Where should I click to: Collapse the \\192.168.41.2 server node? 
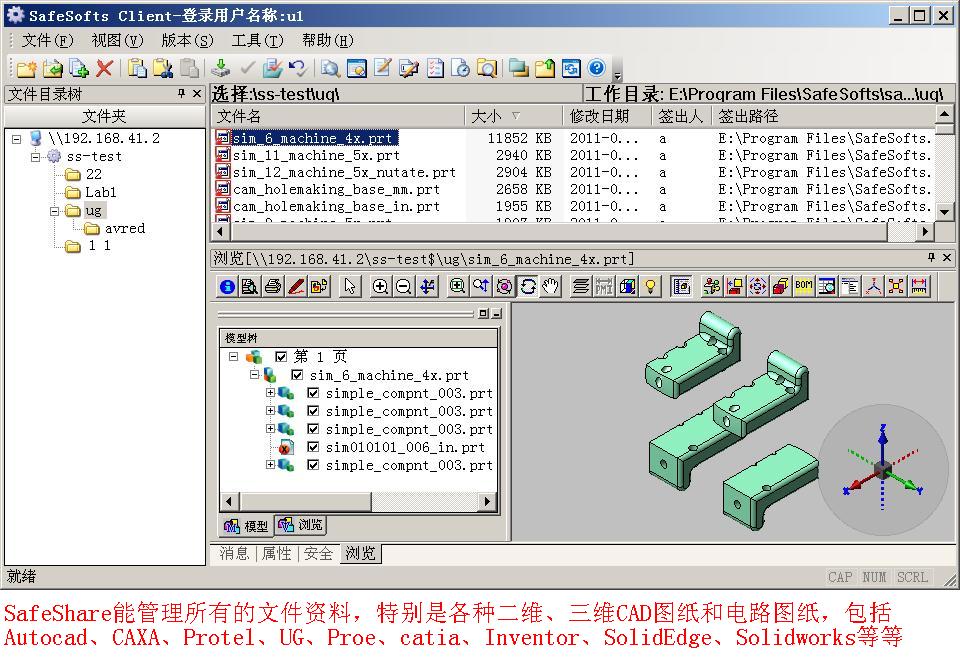point(17,139)
